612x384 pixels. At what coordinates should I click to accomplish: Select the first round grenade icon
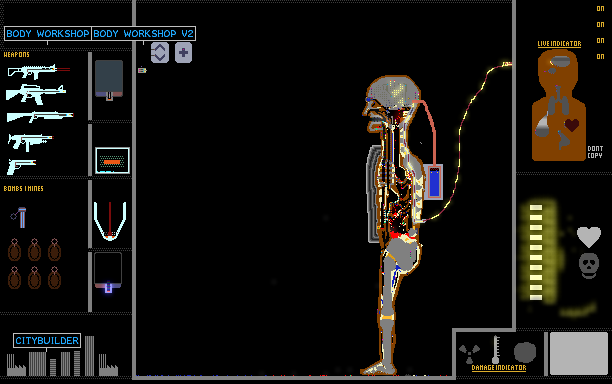click(x=14, y=250)
